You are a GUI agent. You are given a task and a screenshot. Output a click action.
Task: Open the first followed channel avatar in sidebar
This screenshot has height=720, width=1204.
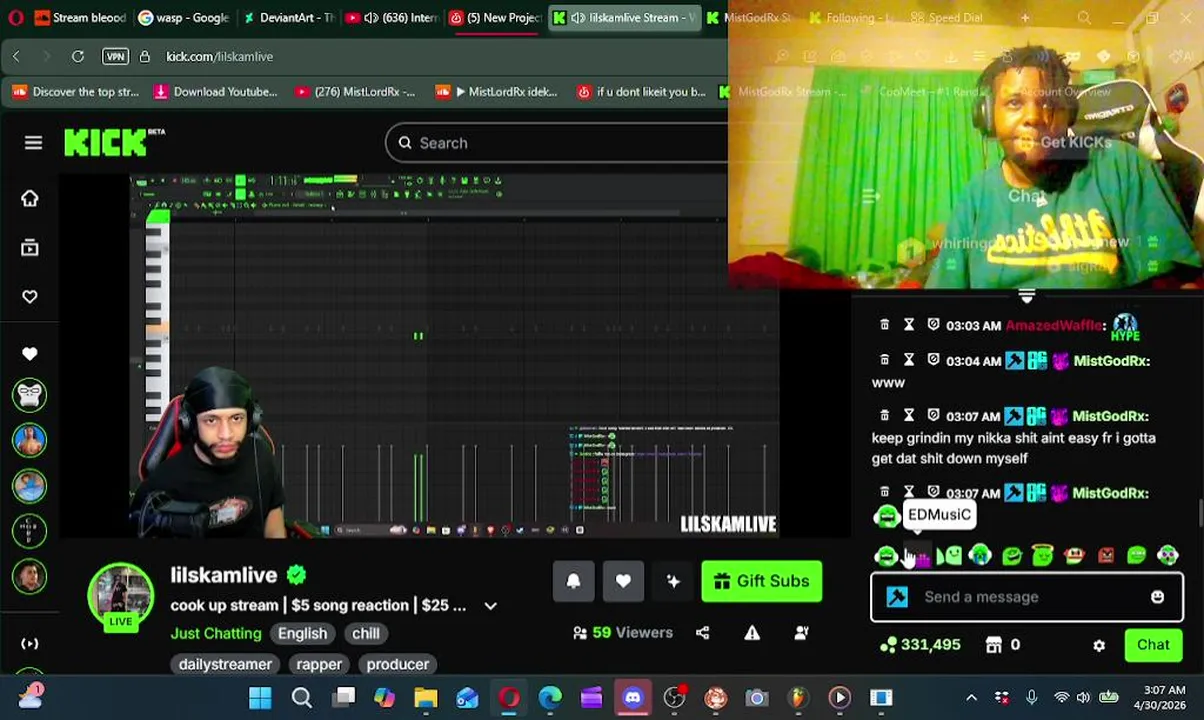coord(30,395)
